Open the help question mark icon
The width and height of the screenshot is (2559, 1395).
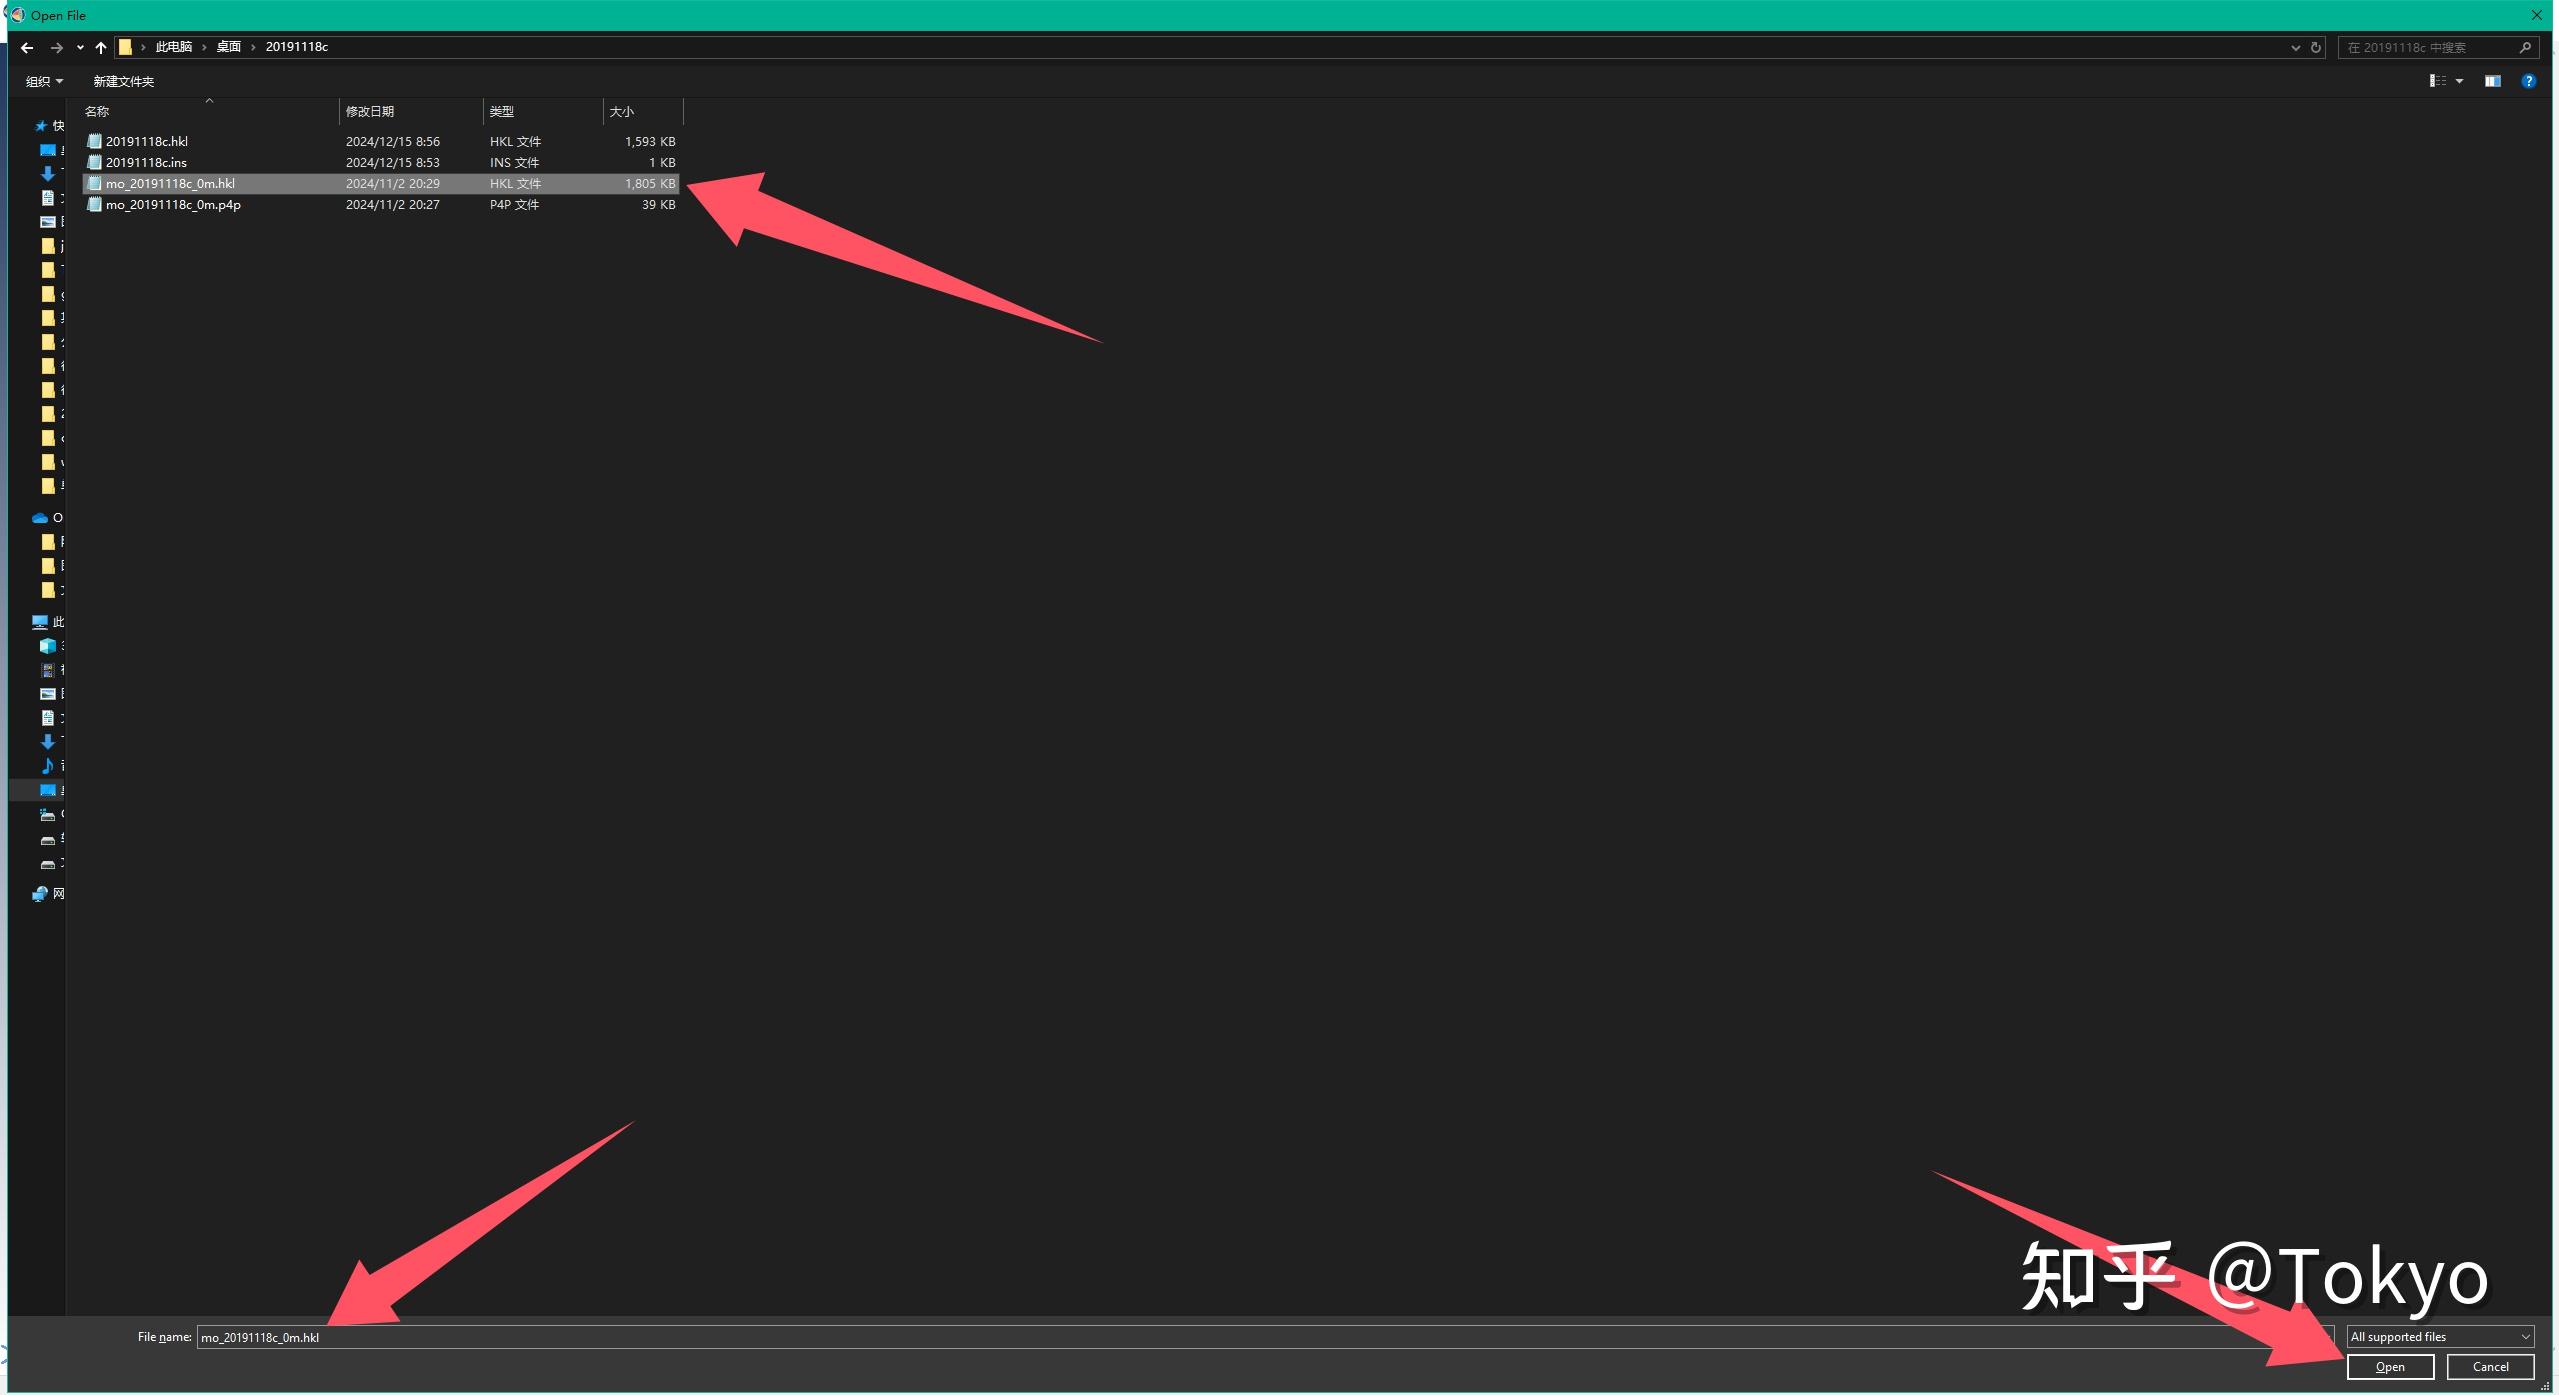[2528, 81]
